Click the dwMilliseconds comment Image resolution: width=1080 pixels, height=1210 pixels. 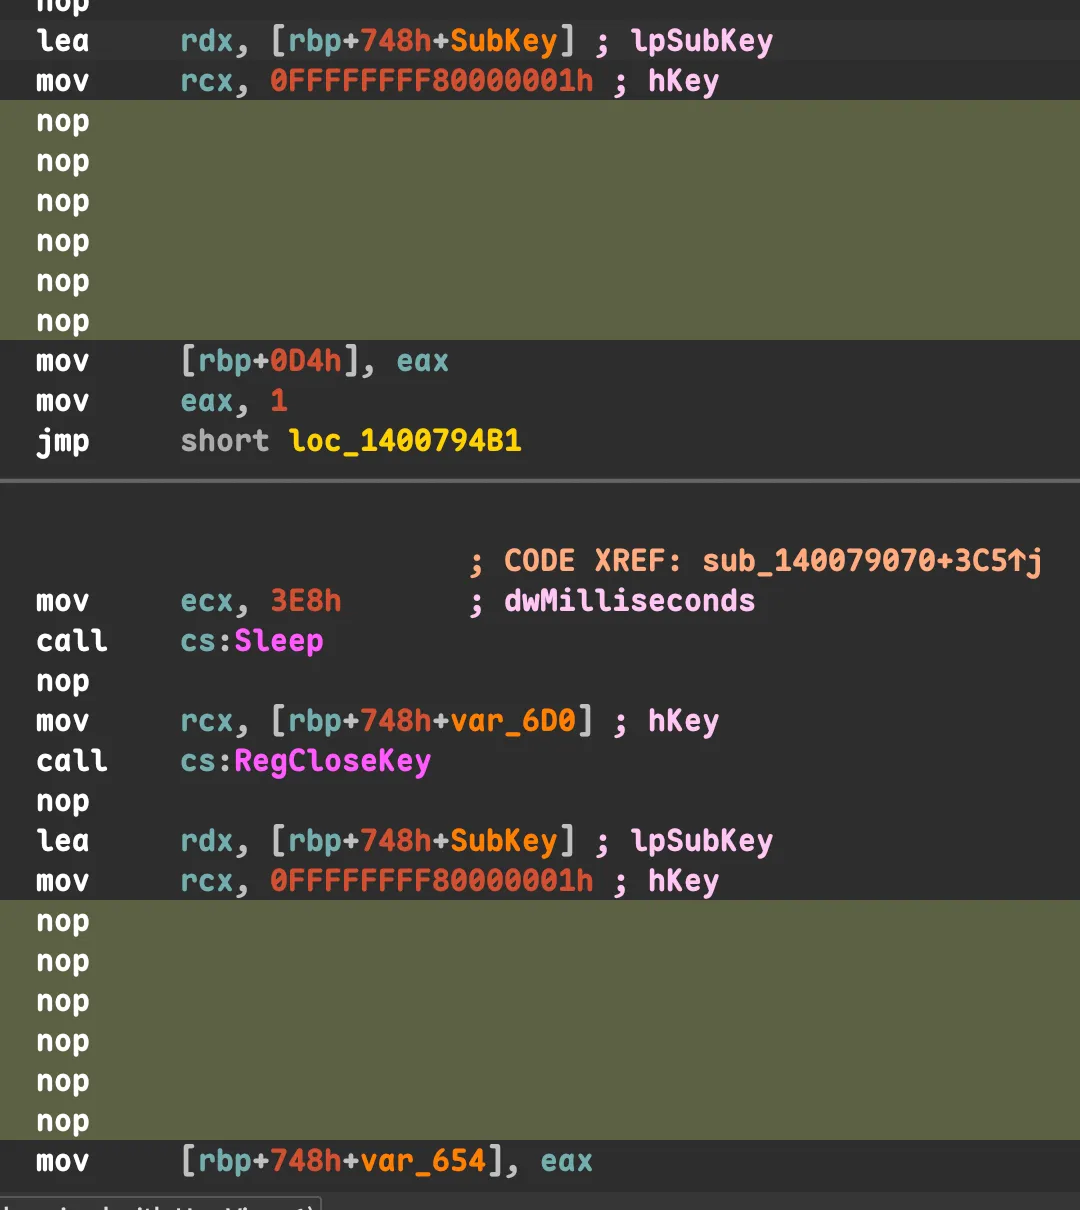click(x=629, y=601)
